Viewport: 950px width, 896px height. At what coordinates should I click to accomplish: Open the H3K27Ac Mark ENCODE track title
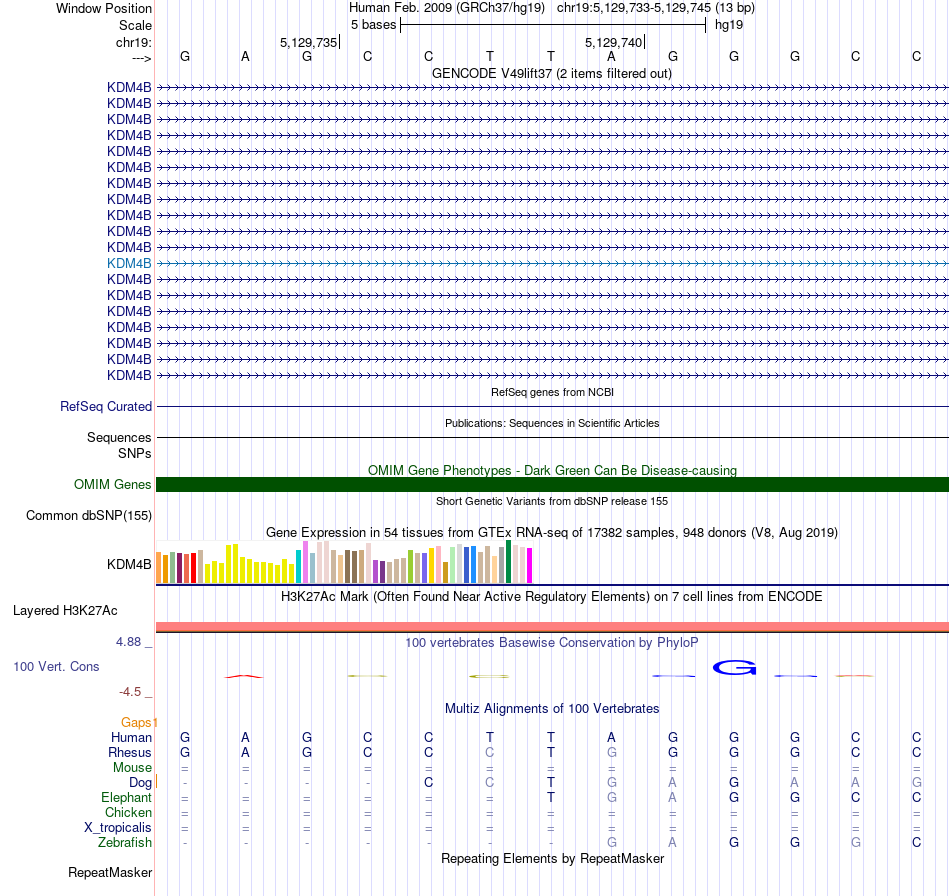552,596
